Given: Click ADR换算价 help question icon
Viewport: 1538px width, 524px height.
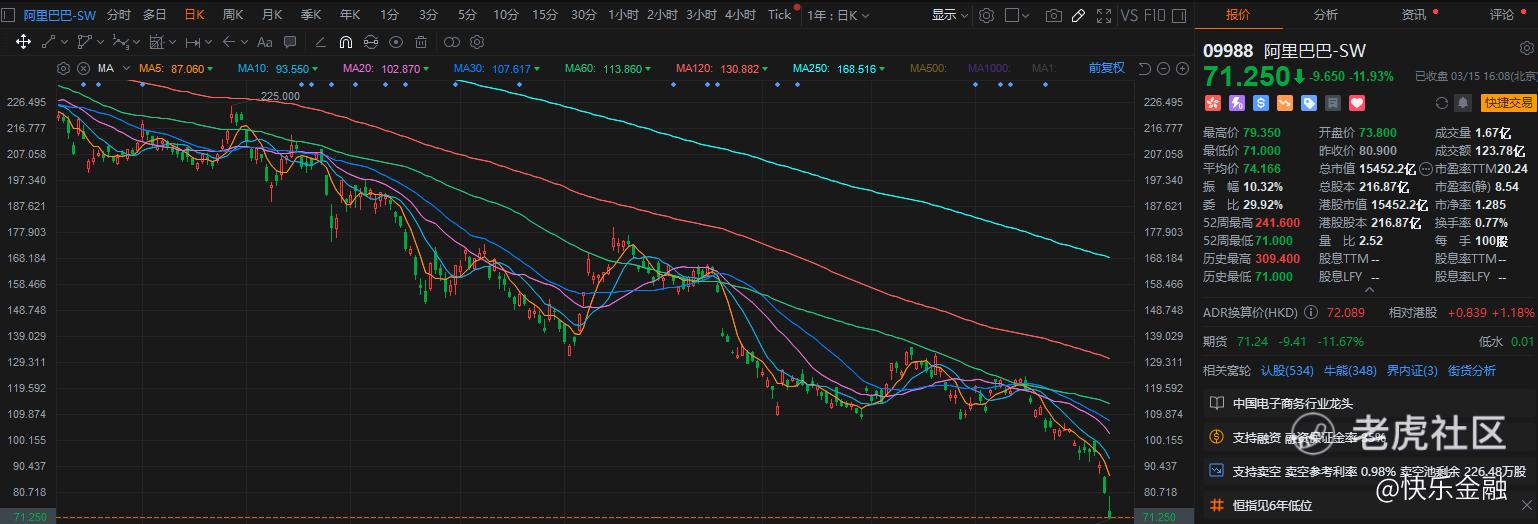Looking at the screenshot, I should coord(1310,312).
